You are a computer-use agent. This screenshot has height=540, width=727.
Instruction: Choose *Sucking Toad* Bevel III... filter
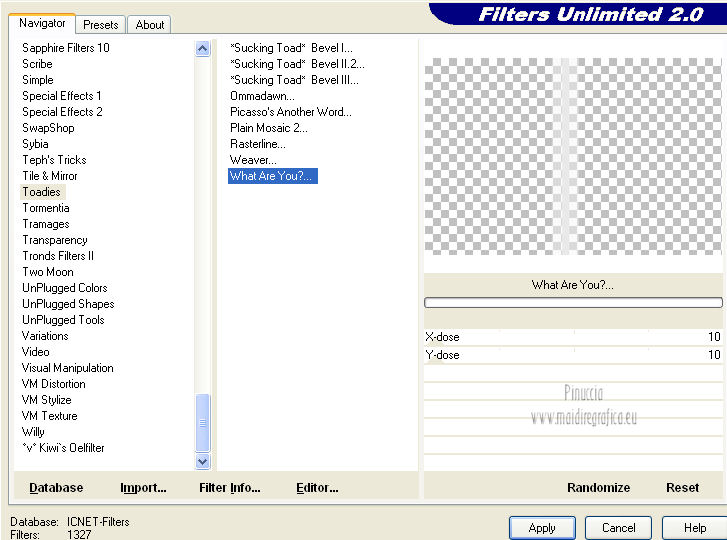(x=294, y=80)
